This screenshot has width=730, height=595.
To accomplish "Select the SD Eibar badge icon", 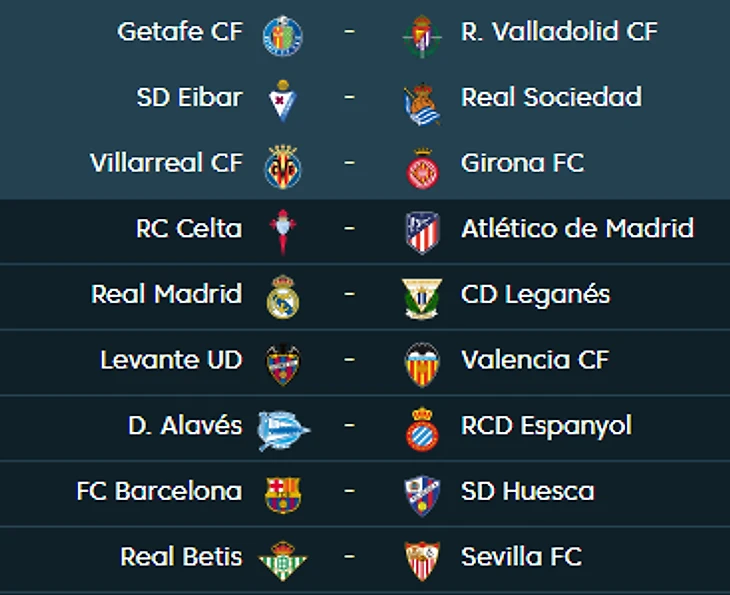I will coord(283,101).
